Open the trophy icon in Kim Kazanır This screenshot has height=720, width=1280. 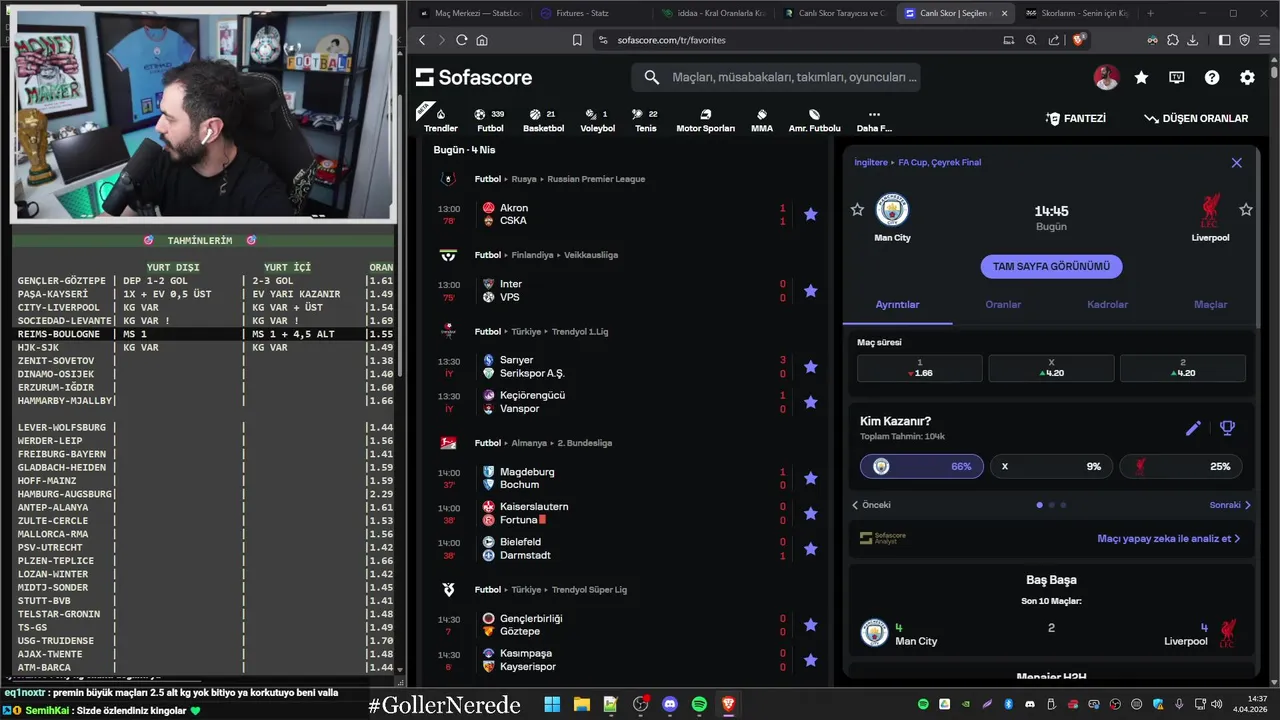tap(1228, 428)
